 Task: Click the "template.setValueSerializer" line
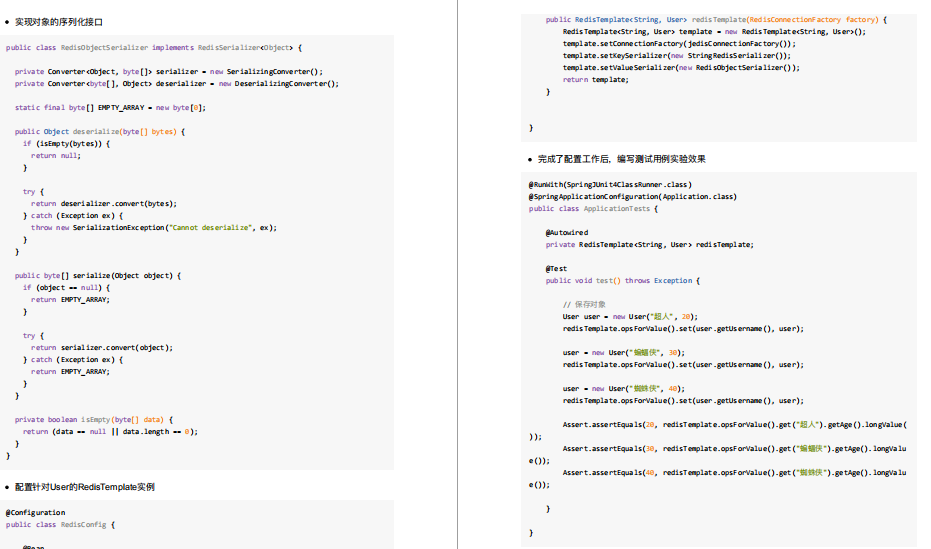(682, 68)
